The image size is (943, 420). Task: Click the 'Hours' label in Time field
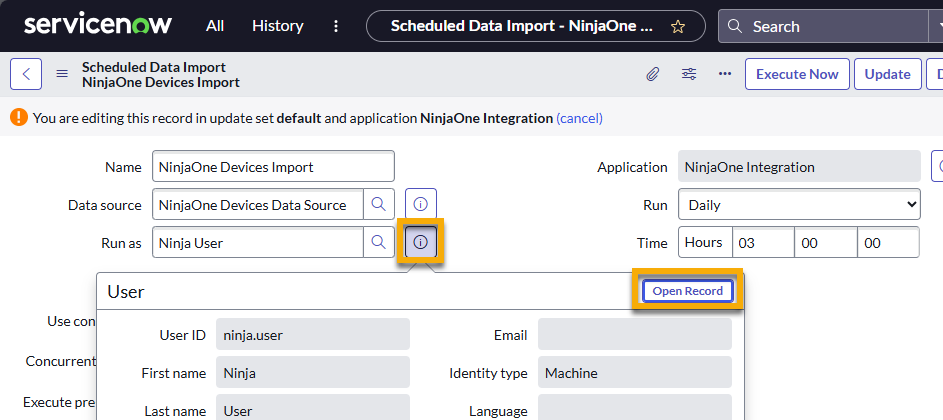tap(704, 242)
